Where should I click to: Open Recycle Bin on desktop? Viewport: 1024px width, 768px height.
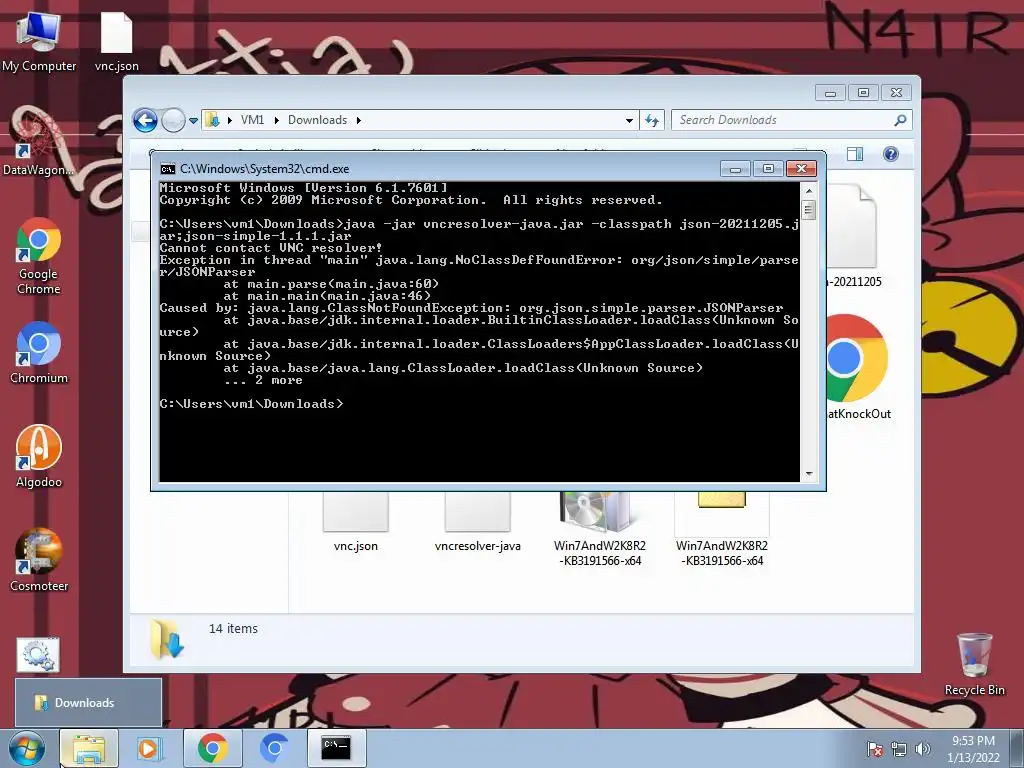pos(974,664)
